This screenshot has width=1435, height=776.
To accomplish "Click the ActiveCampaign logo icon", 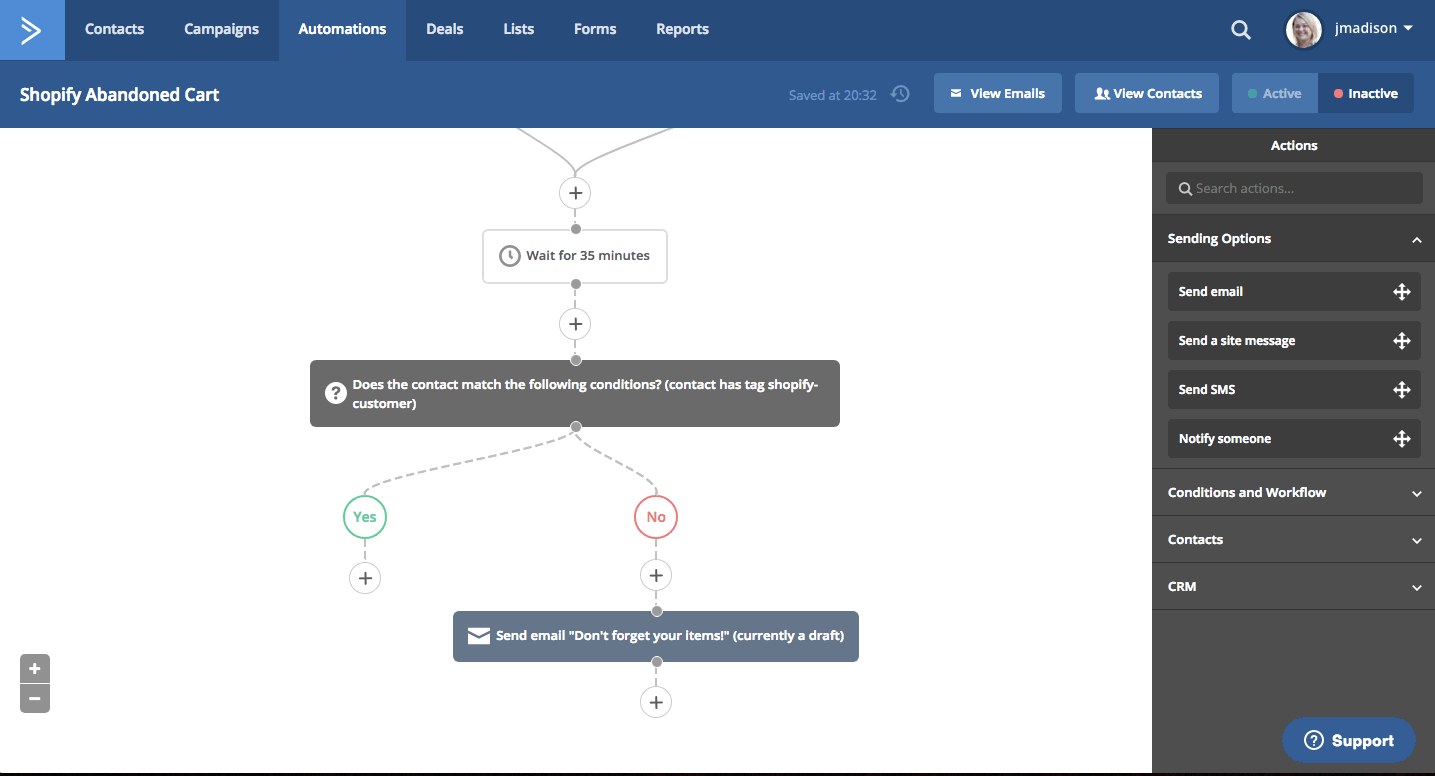I will coord(32,30).
